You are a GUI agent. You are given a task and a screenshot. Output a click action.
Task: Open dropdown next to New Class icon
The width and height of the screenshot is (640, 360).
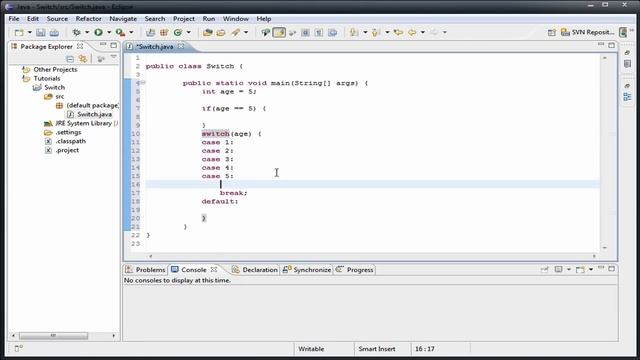click(x=188, y=32)
